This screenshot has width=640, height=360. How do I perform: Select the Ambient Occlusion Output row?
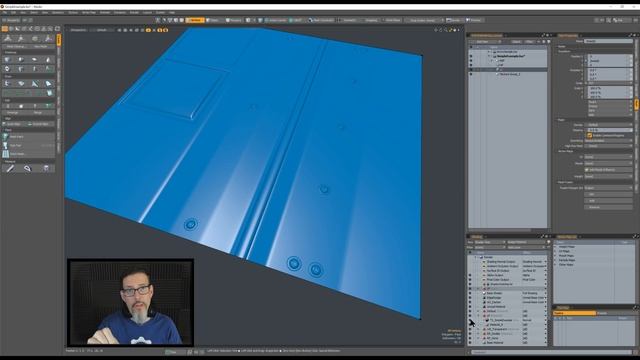click(507, 266)
